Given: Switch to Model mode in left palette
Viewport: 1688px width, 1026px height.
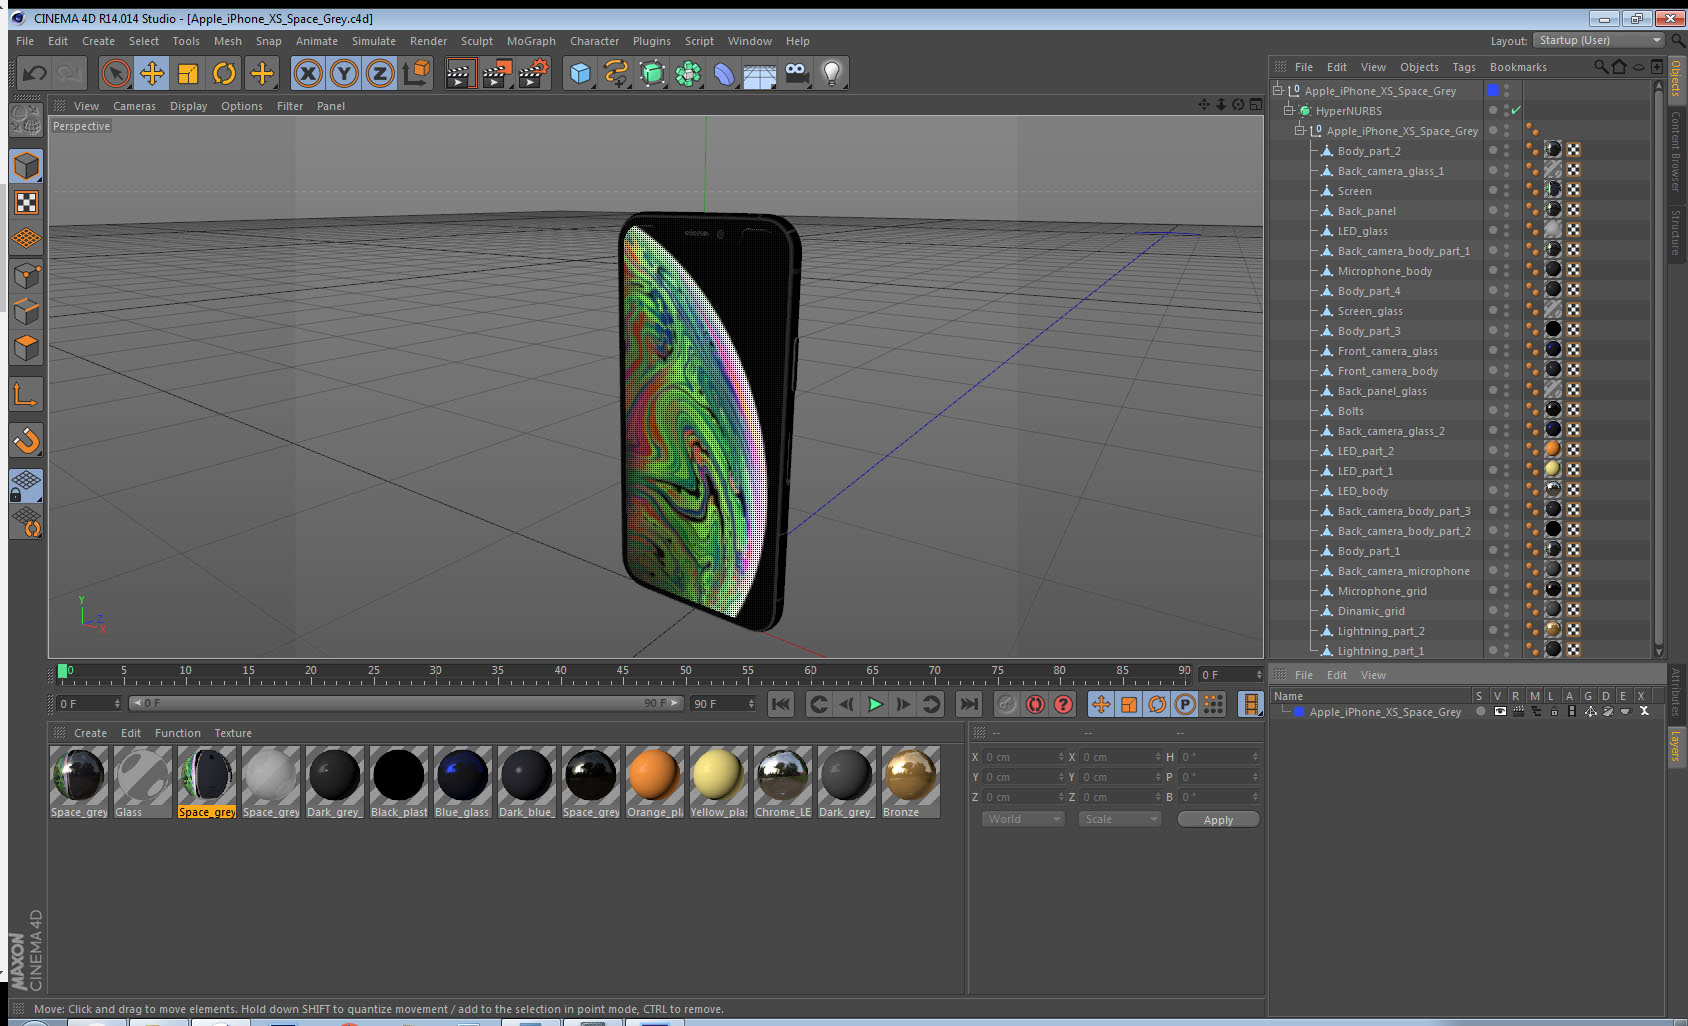Looking at the screenshot, I should (26, 166).
